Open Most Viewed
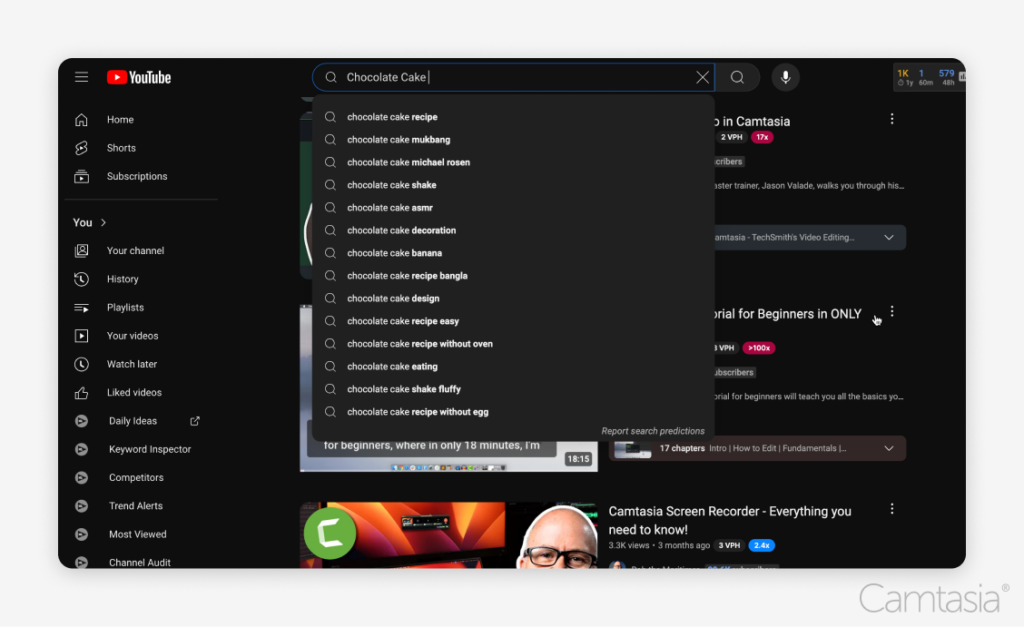The width and height of the screenshot is (1024, 627). 137,534
